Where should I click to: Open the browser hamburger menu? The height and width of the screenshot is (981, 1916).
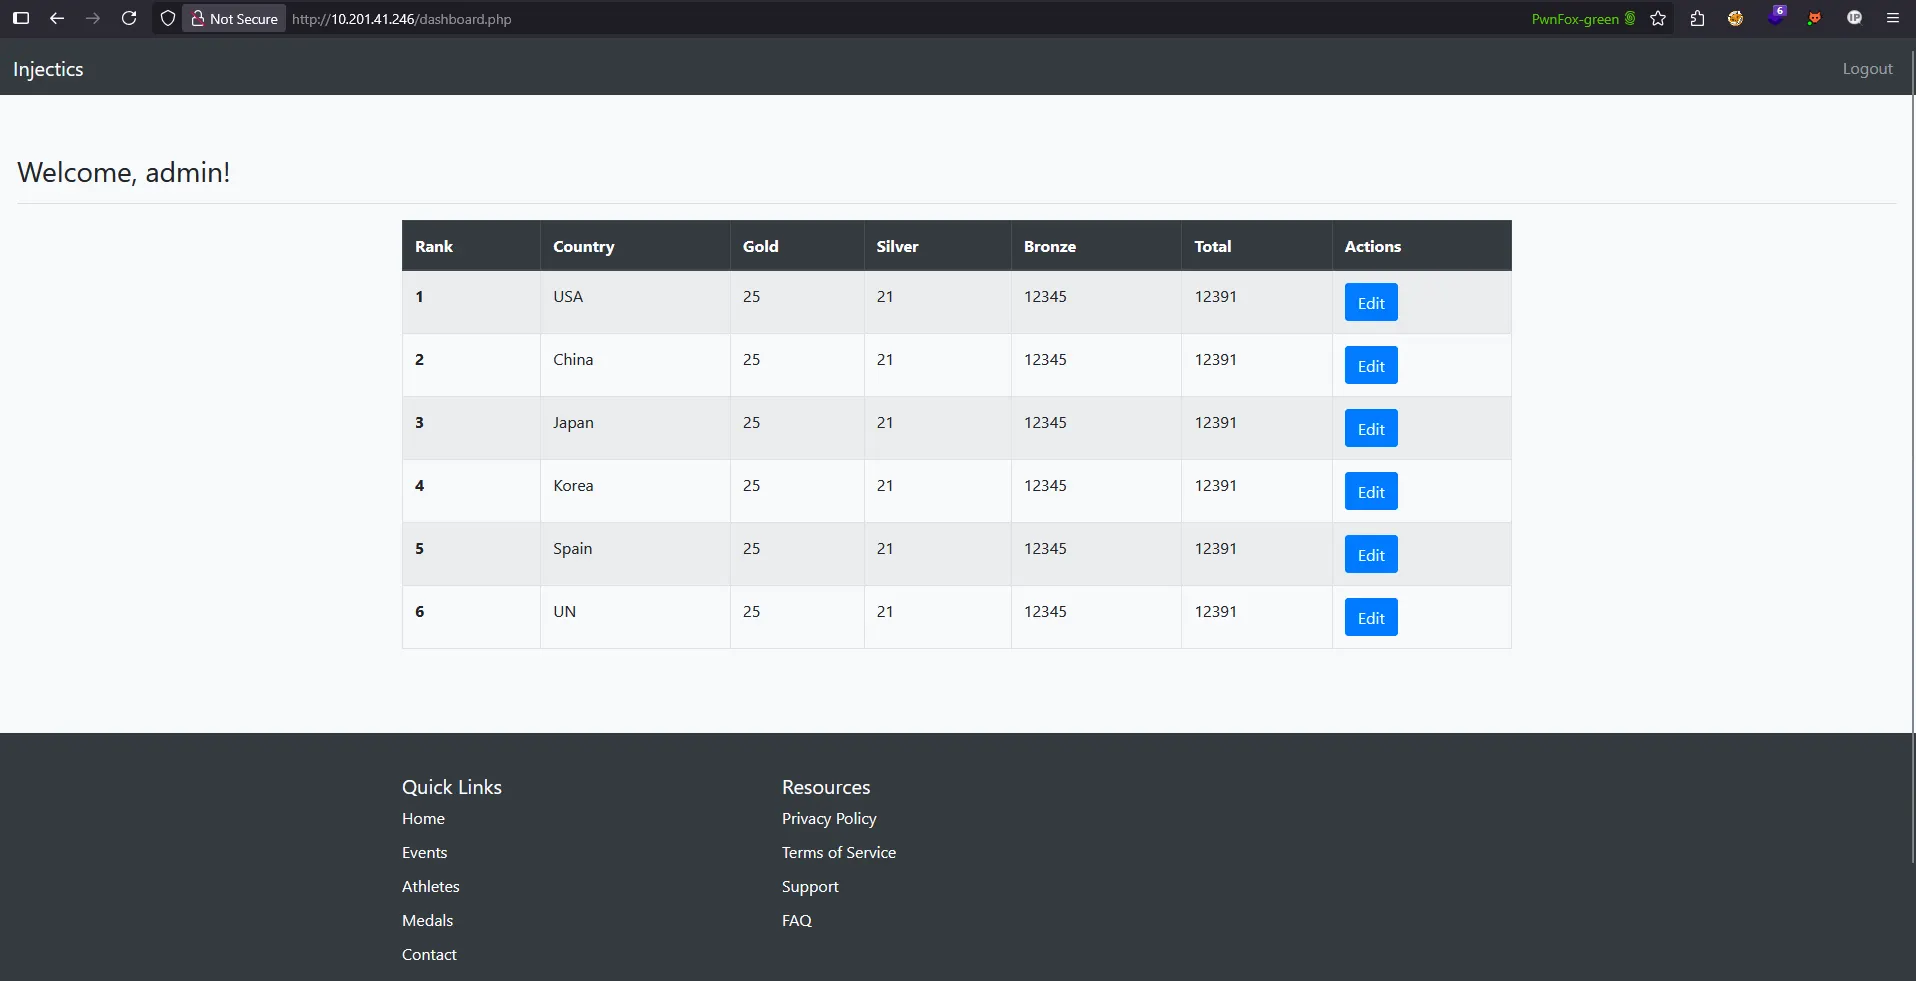coord(1893,18)
